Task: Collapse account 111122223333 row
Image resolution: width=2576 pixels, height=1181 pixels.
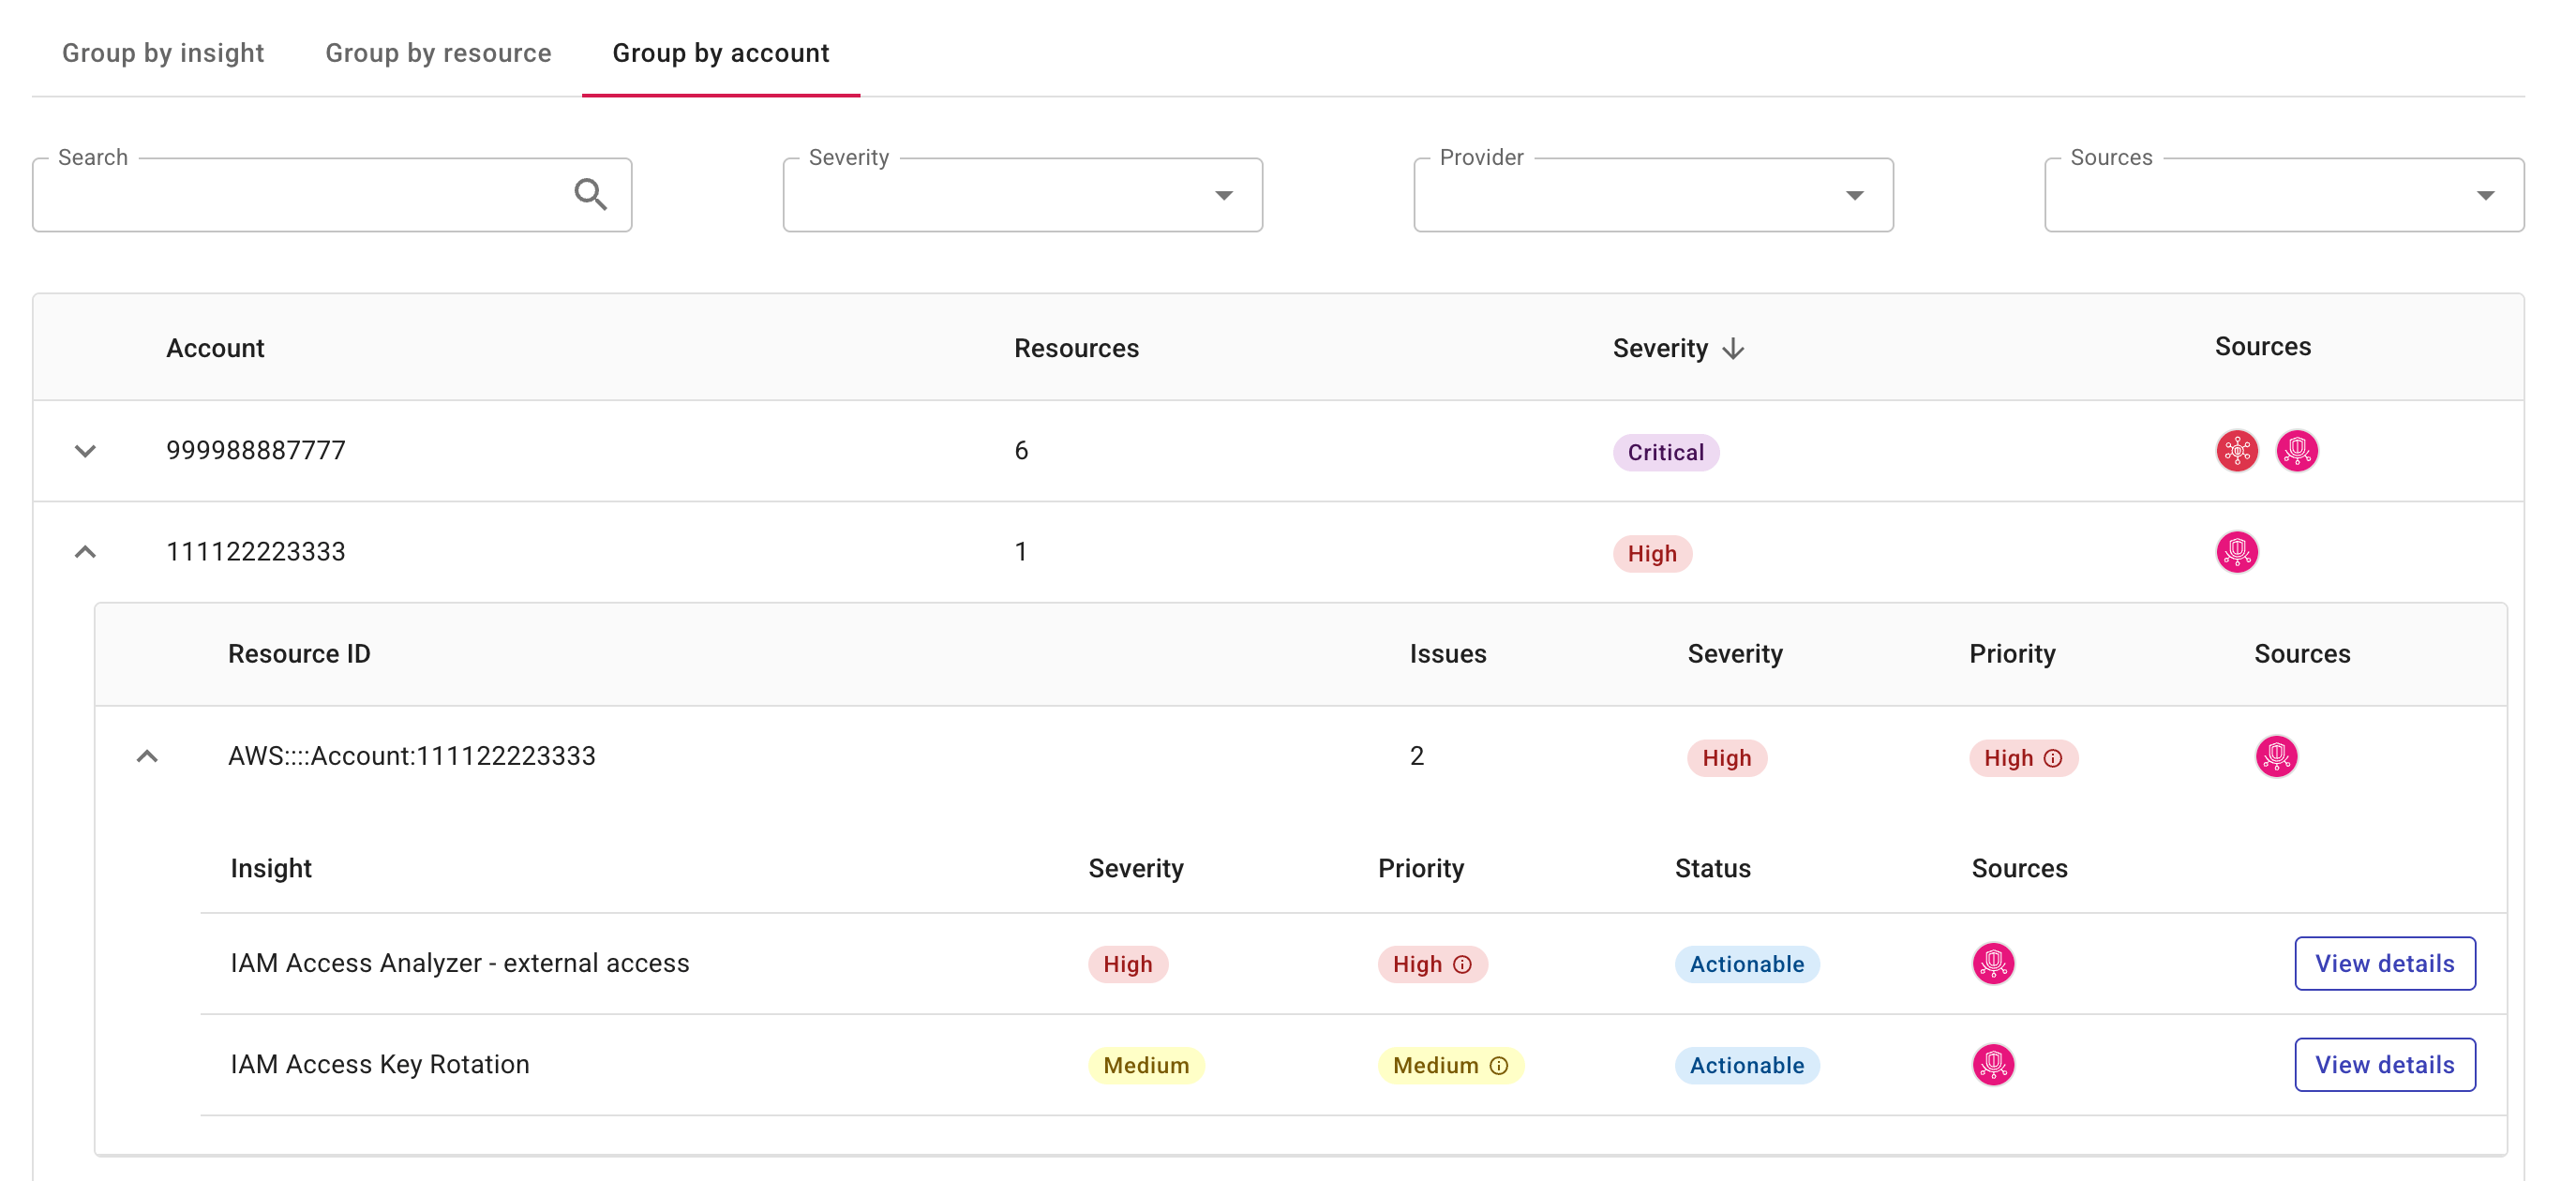Action: [85, 552]
